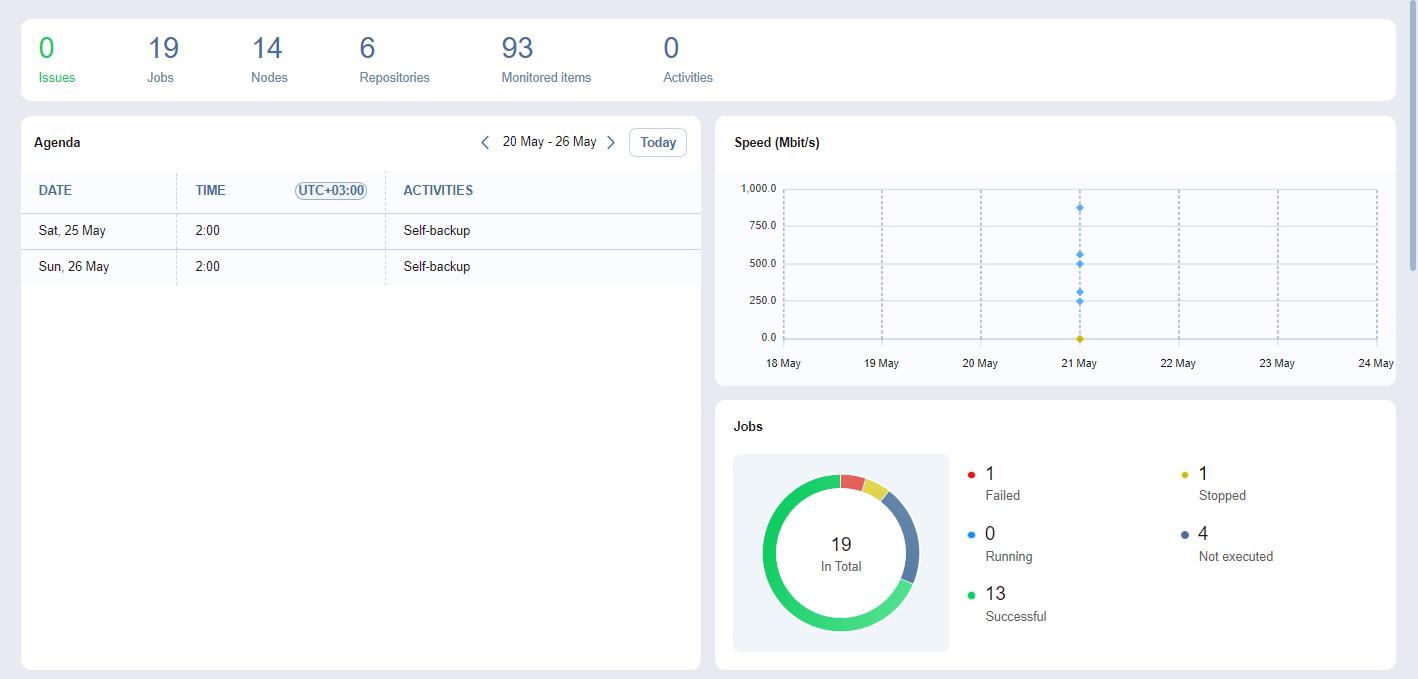Viewport: 1418px width, 679px height.
Task: Open the Jobs summary counter
Action: (x=162, y=60)
